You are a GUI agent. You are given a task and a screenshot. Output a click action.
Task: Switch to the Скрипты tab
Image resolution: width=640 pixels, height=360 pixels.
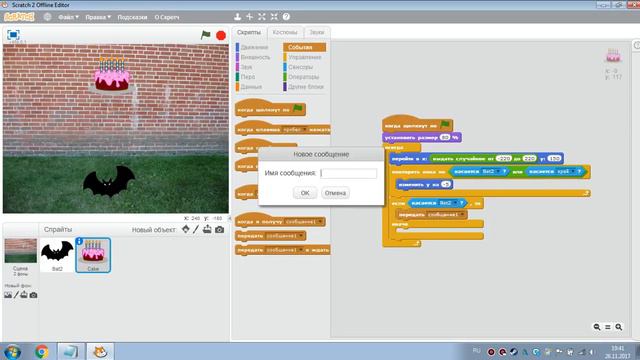point(249,32)
